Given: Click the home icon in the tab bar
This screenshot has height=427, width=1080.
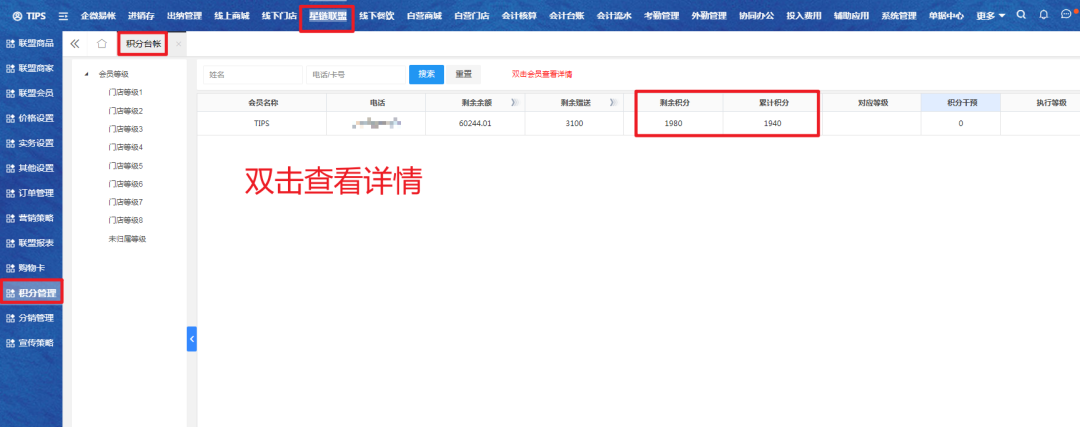Looking at the screenshot, I should click(x=102, y=44).
